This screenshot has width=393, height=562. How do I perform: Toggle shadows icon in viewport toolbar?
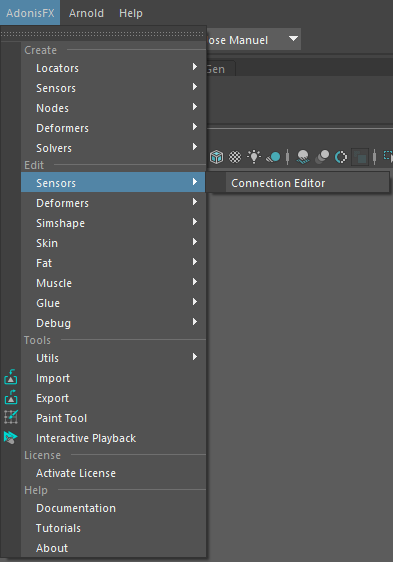[x=273, y=157]
